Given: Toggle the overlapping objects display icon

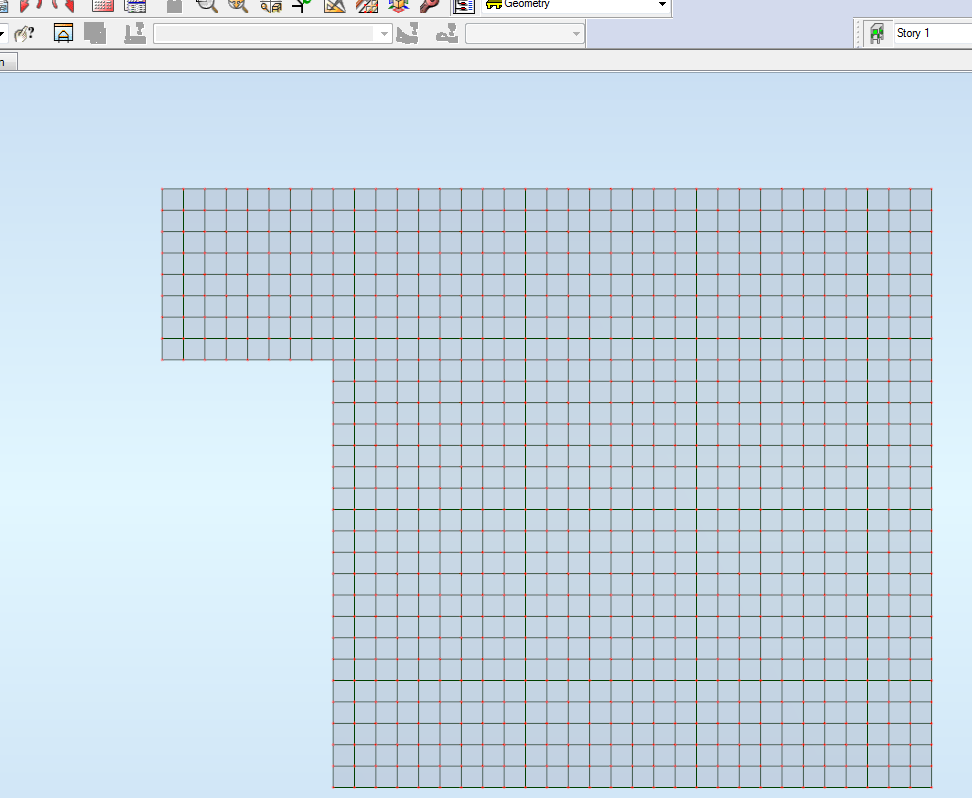Looking at the screenshot, I should (95, 33).
